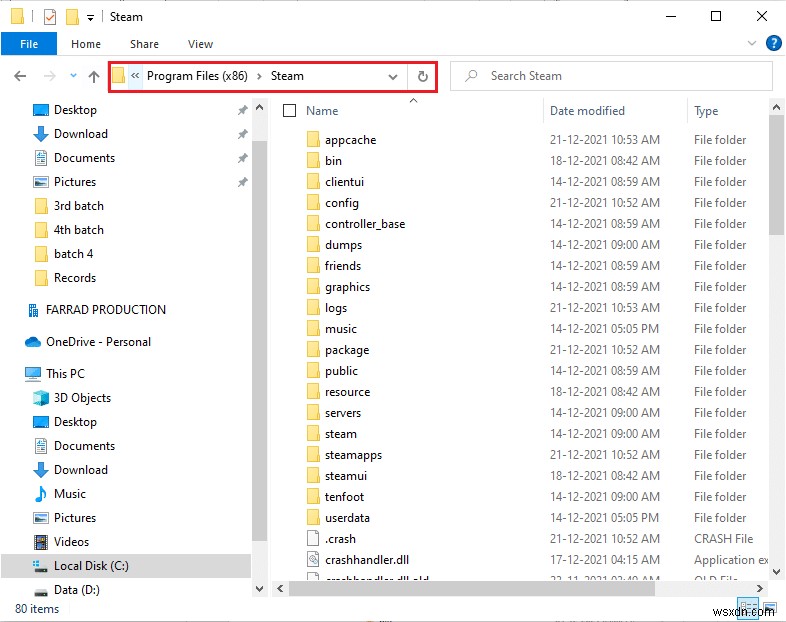Click the Steam breadcrumb segment
This screenshot has height=622, width=786.
[x=287, y=76]
